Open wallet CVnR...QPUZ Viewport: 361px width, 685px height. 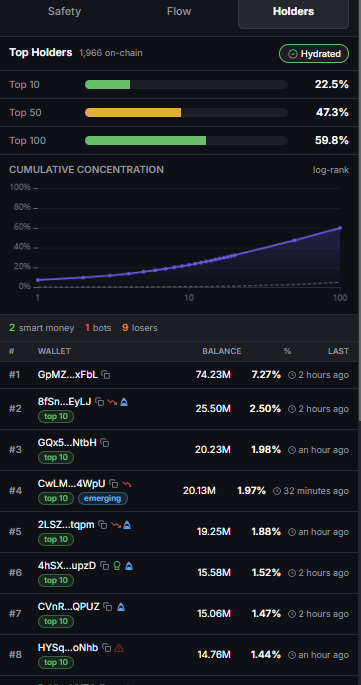click(x=69, y=607)
